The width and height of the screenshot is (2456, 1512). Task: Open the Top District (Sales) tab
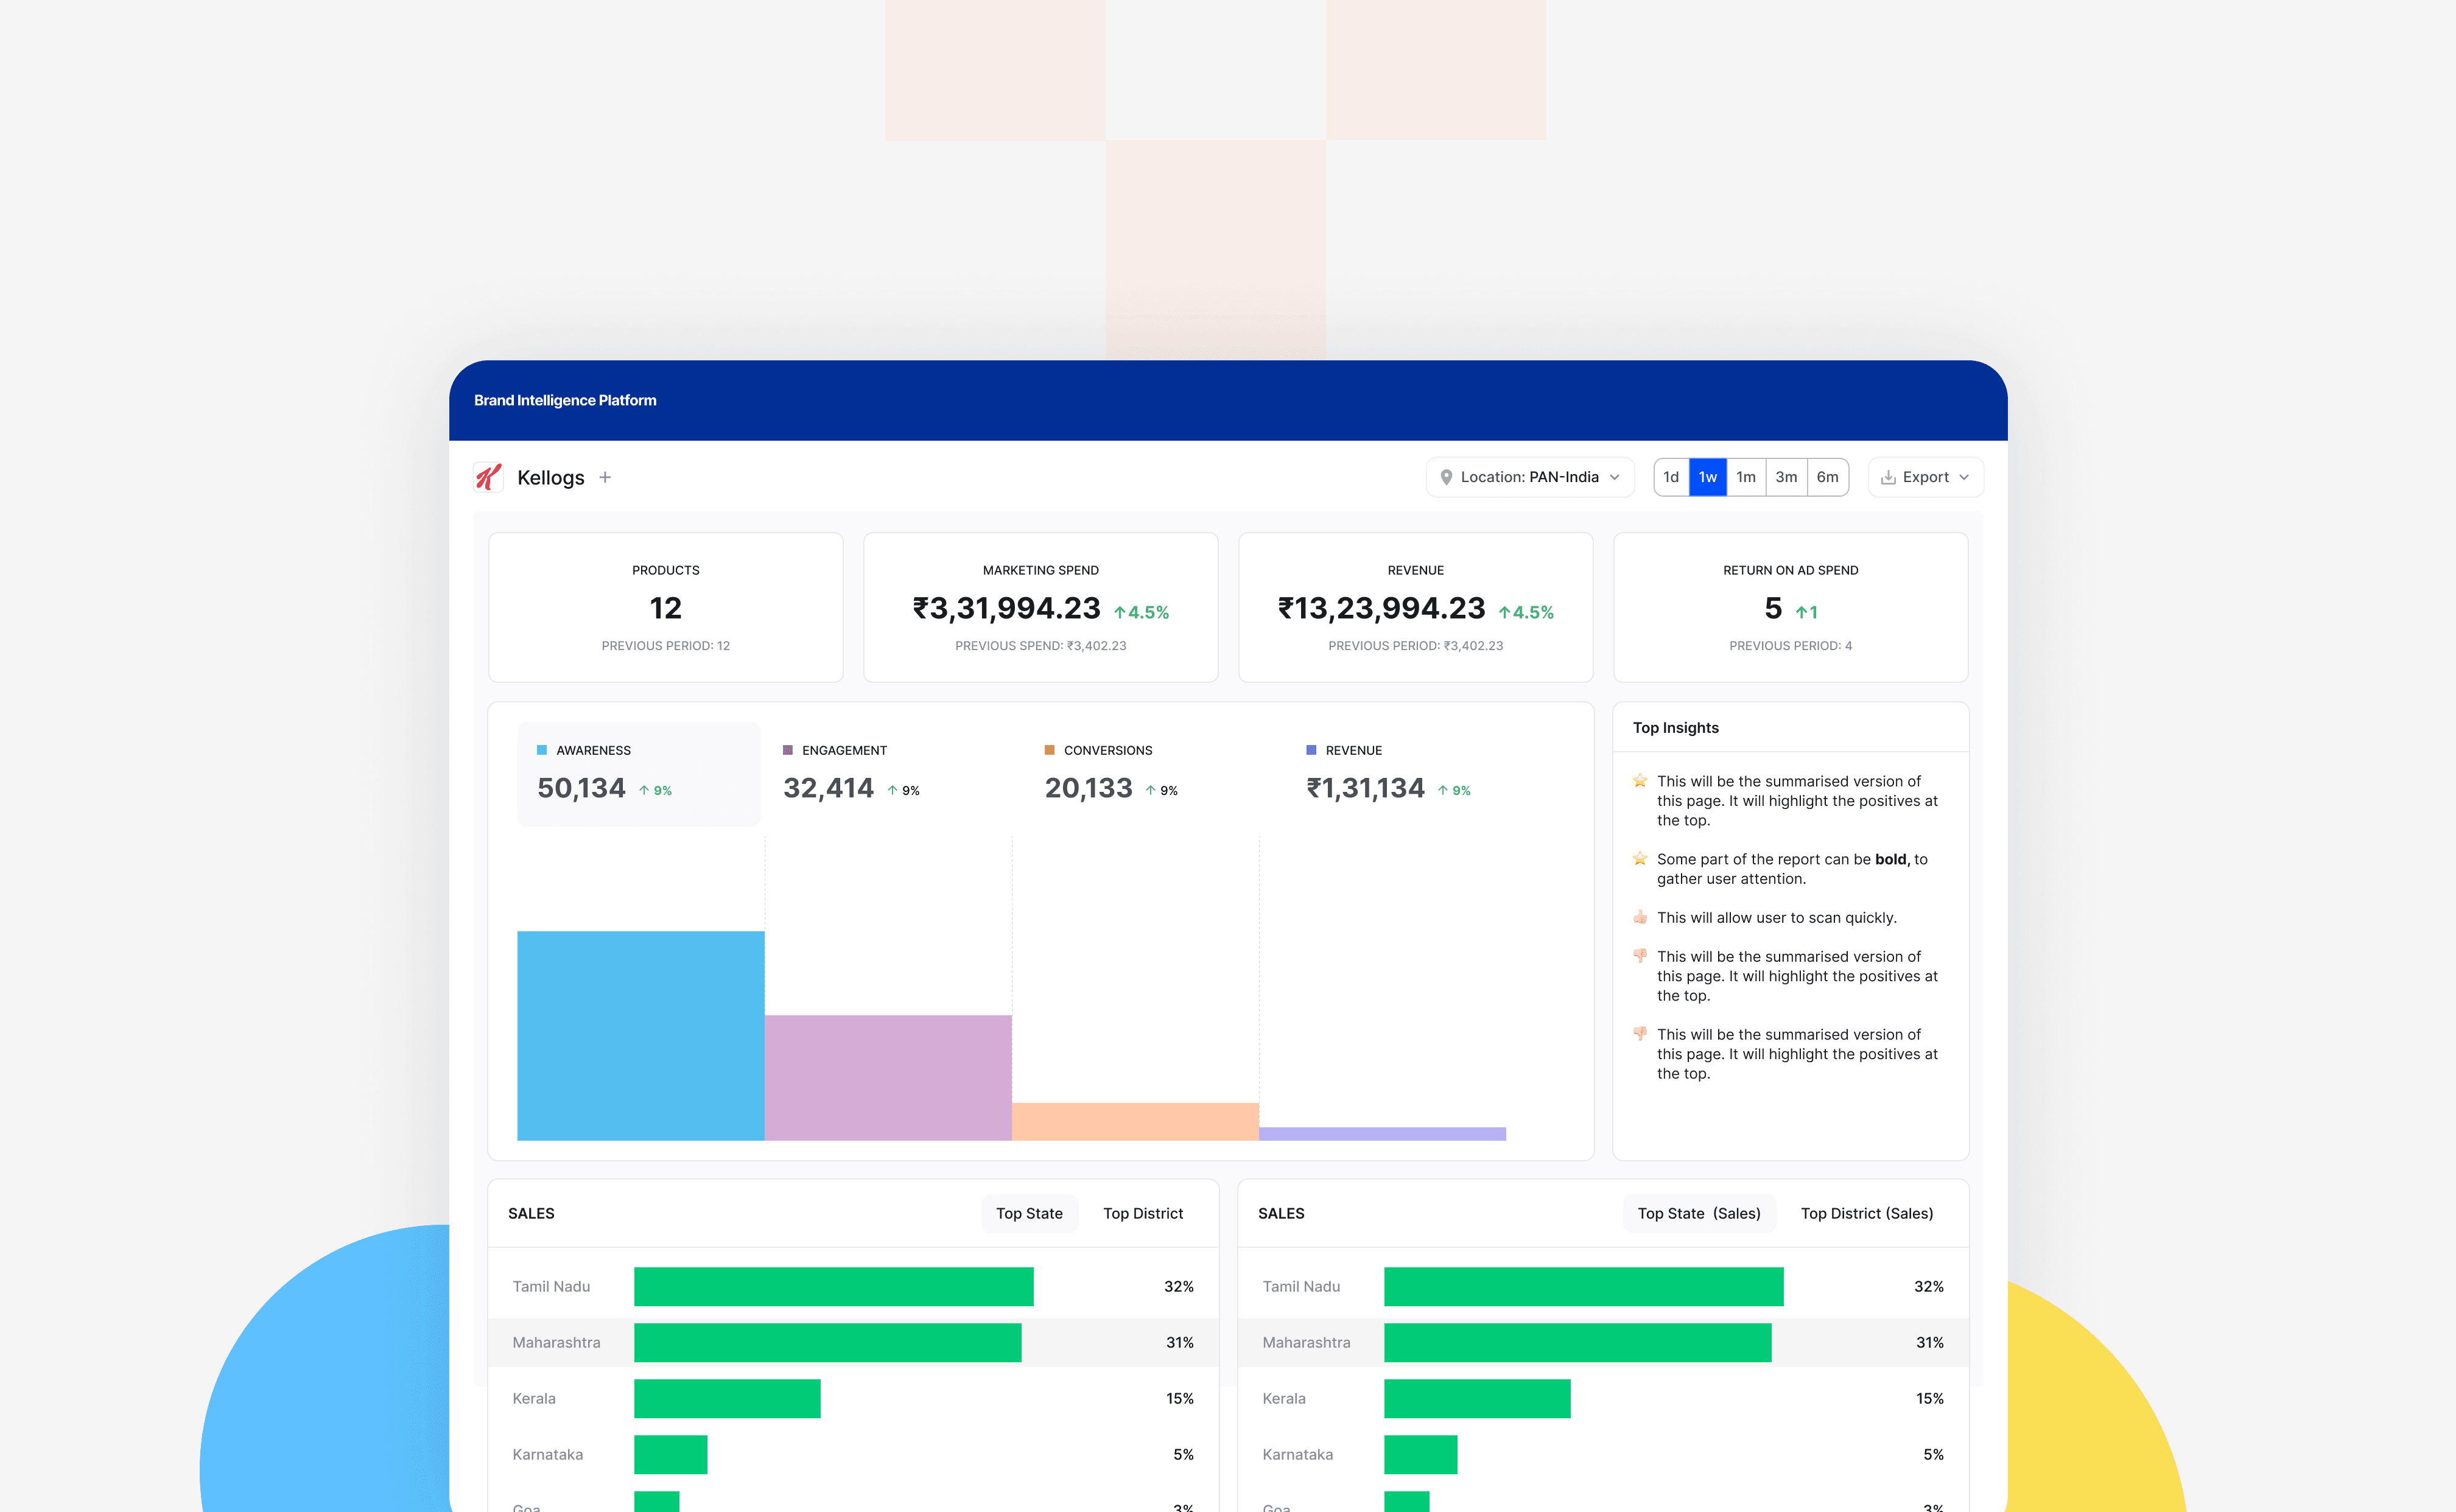(1866, 1213)
